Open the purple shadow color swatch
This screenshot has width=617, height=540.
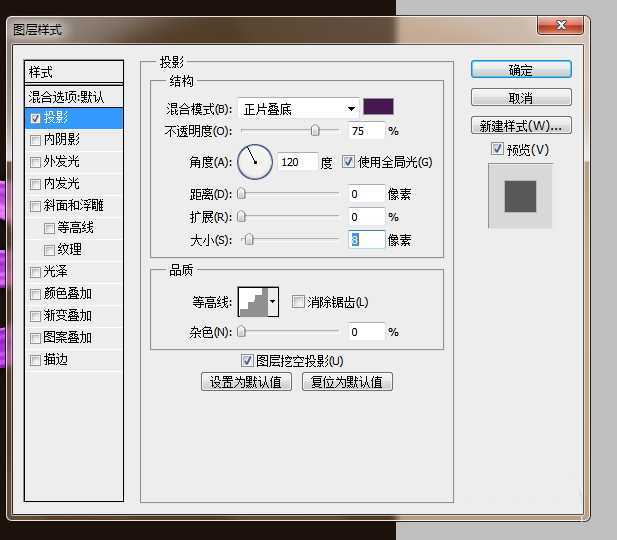pyautogui.click(x=378, y=107)
